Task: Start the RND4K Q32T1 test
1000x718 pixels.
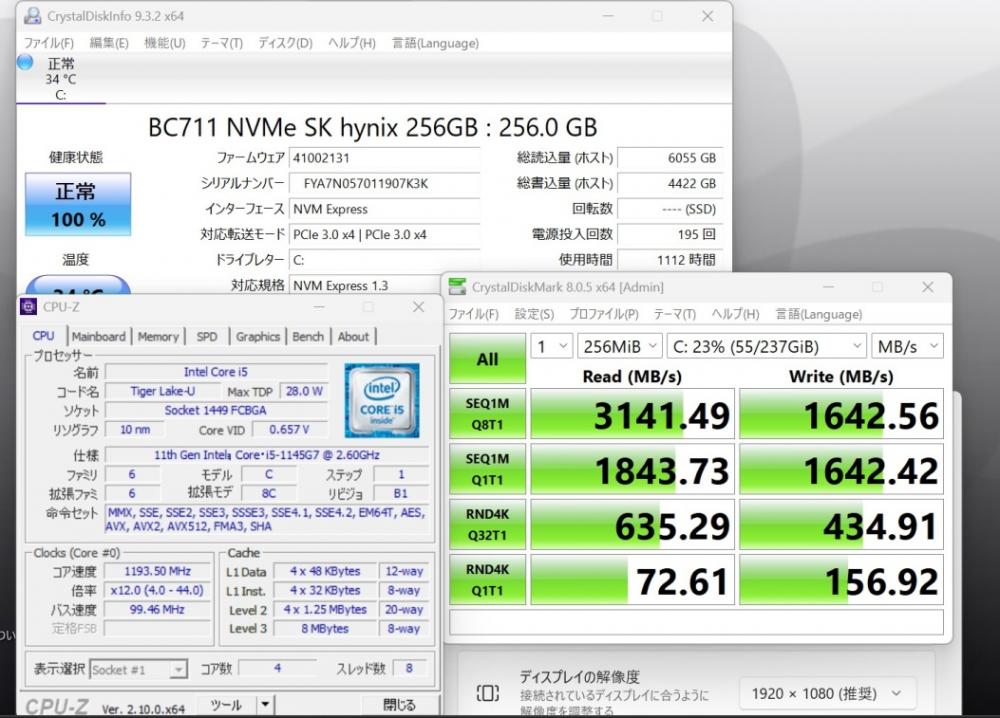Action: pos(487,524)
